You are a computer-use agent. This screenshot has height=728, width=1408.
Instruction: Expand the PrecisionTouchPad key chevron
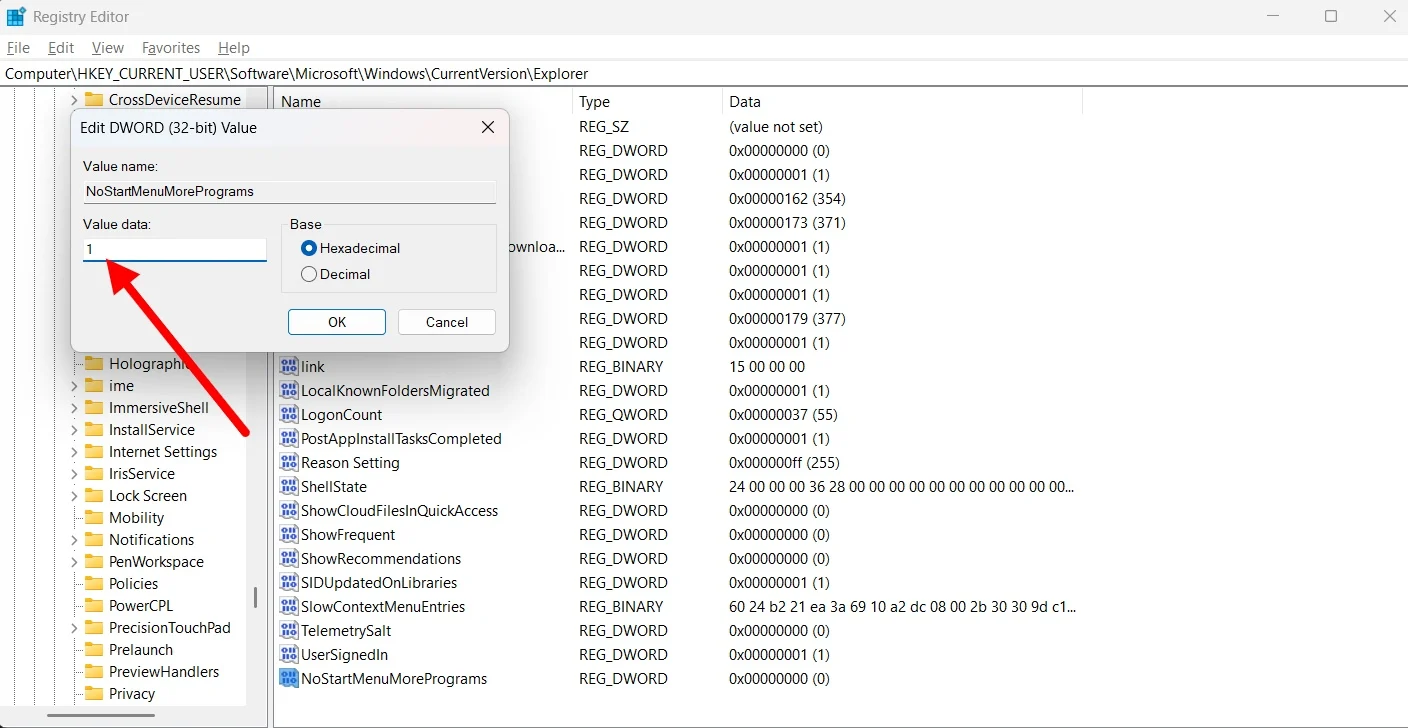(74, 628)
